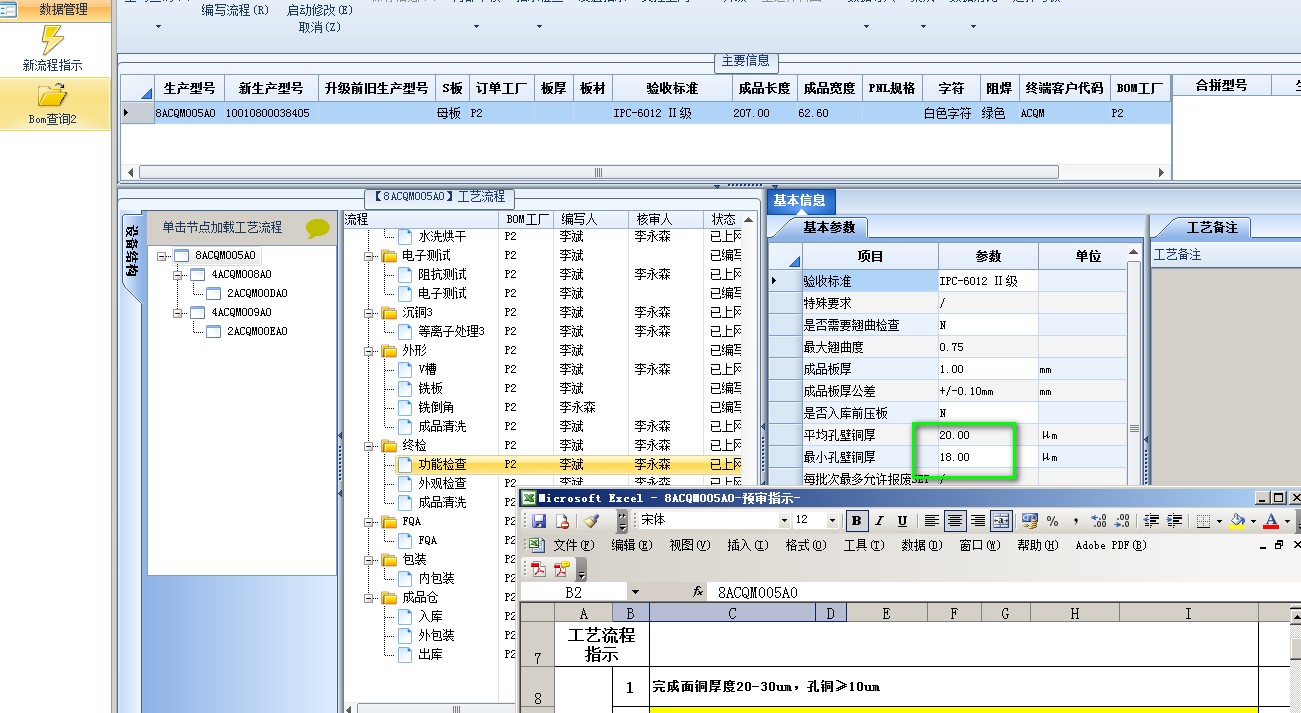Switch to the 基本信息 tab
This screenshot has height=713, width=1301.
tap(799, 201)
